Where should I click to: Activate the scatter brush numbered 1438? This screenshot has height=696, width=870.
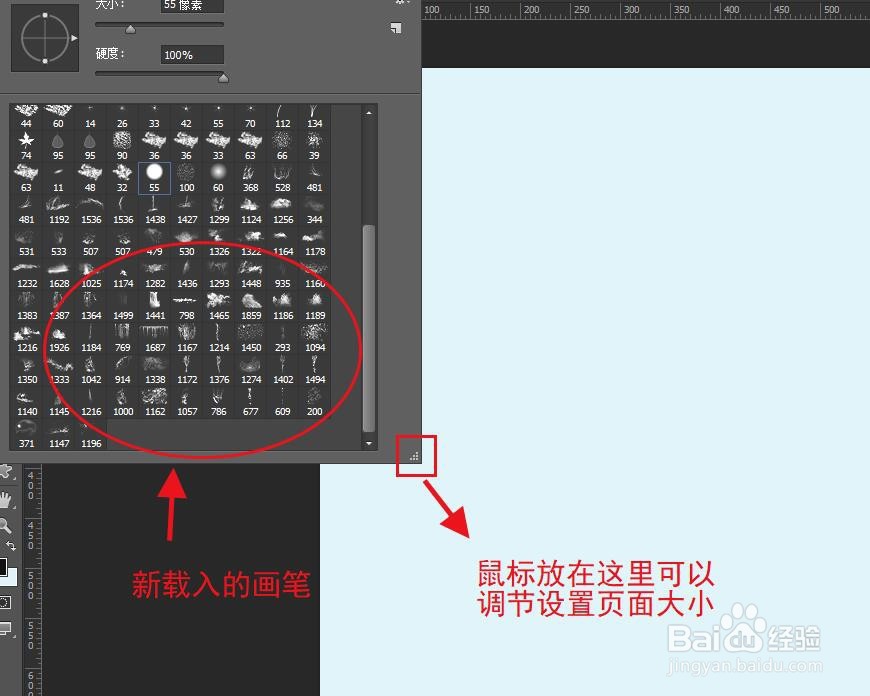coord(155,207)
